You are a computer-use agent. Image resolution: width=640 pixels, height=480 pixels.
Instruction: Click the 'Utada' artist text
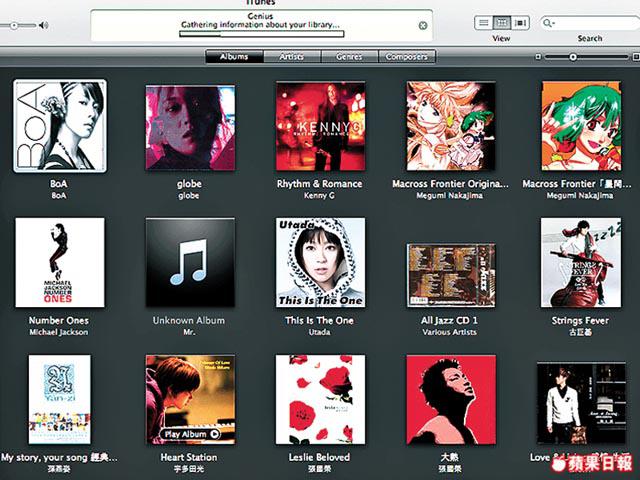[x=320, y=333]
